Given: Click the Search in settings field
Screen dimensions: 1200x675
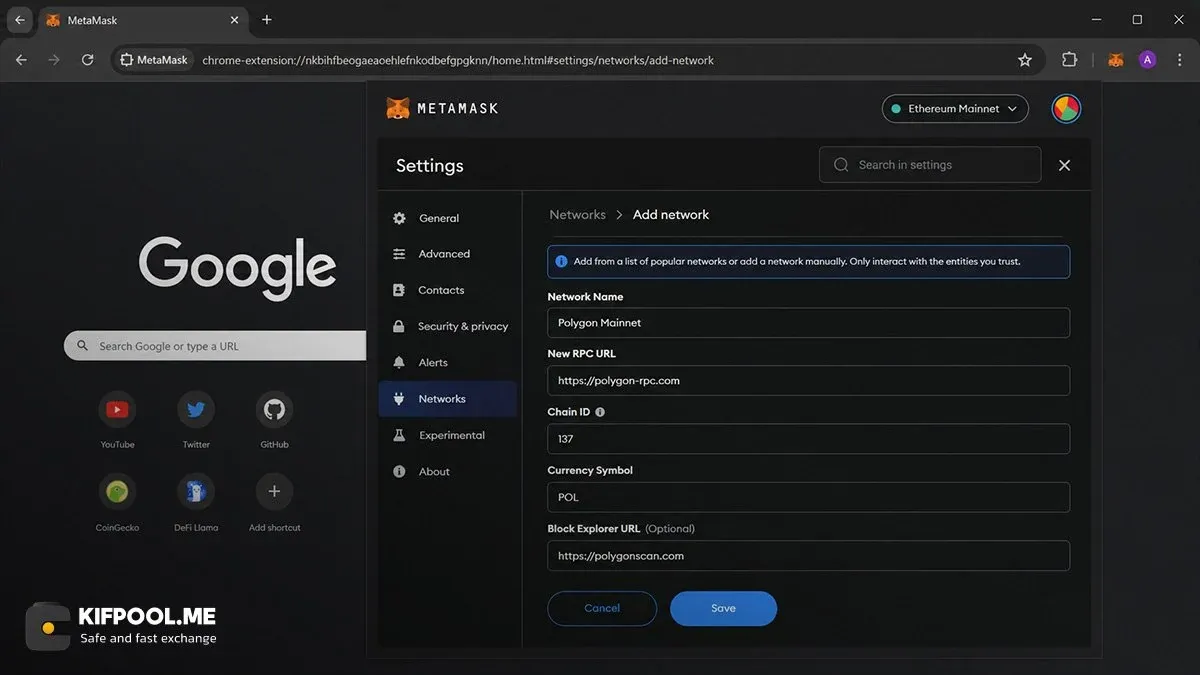Looking at the screenshot, I should 930,165.
